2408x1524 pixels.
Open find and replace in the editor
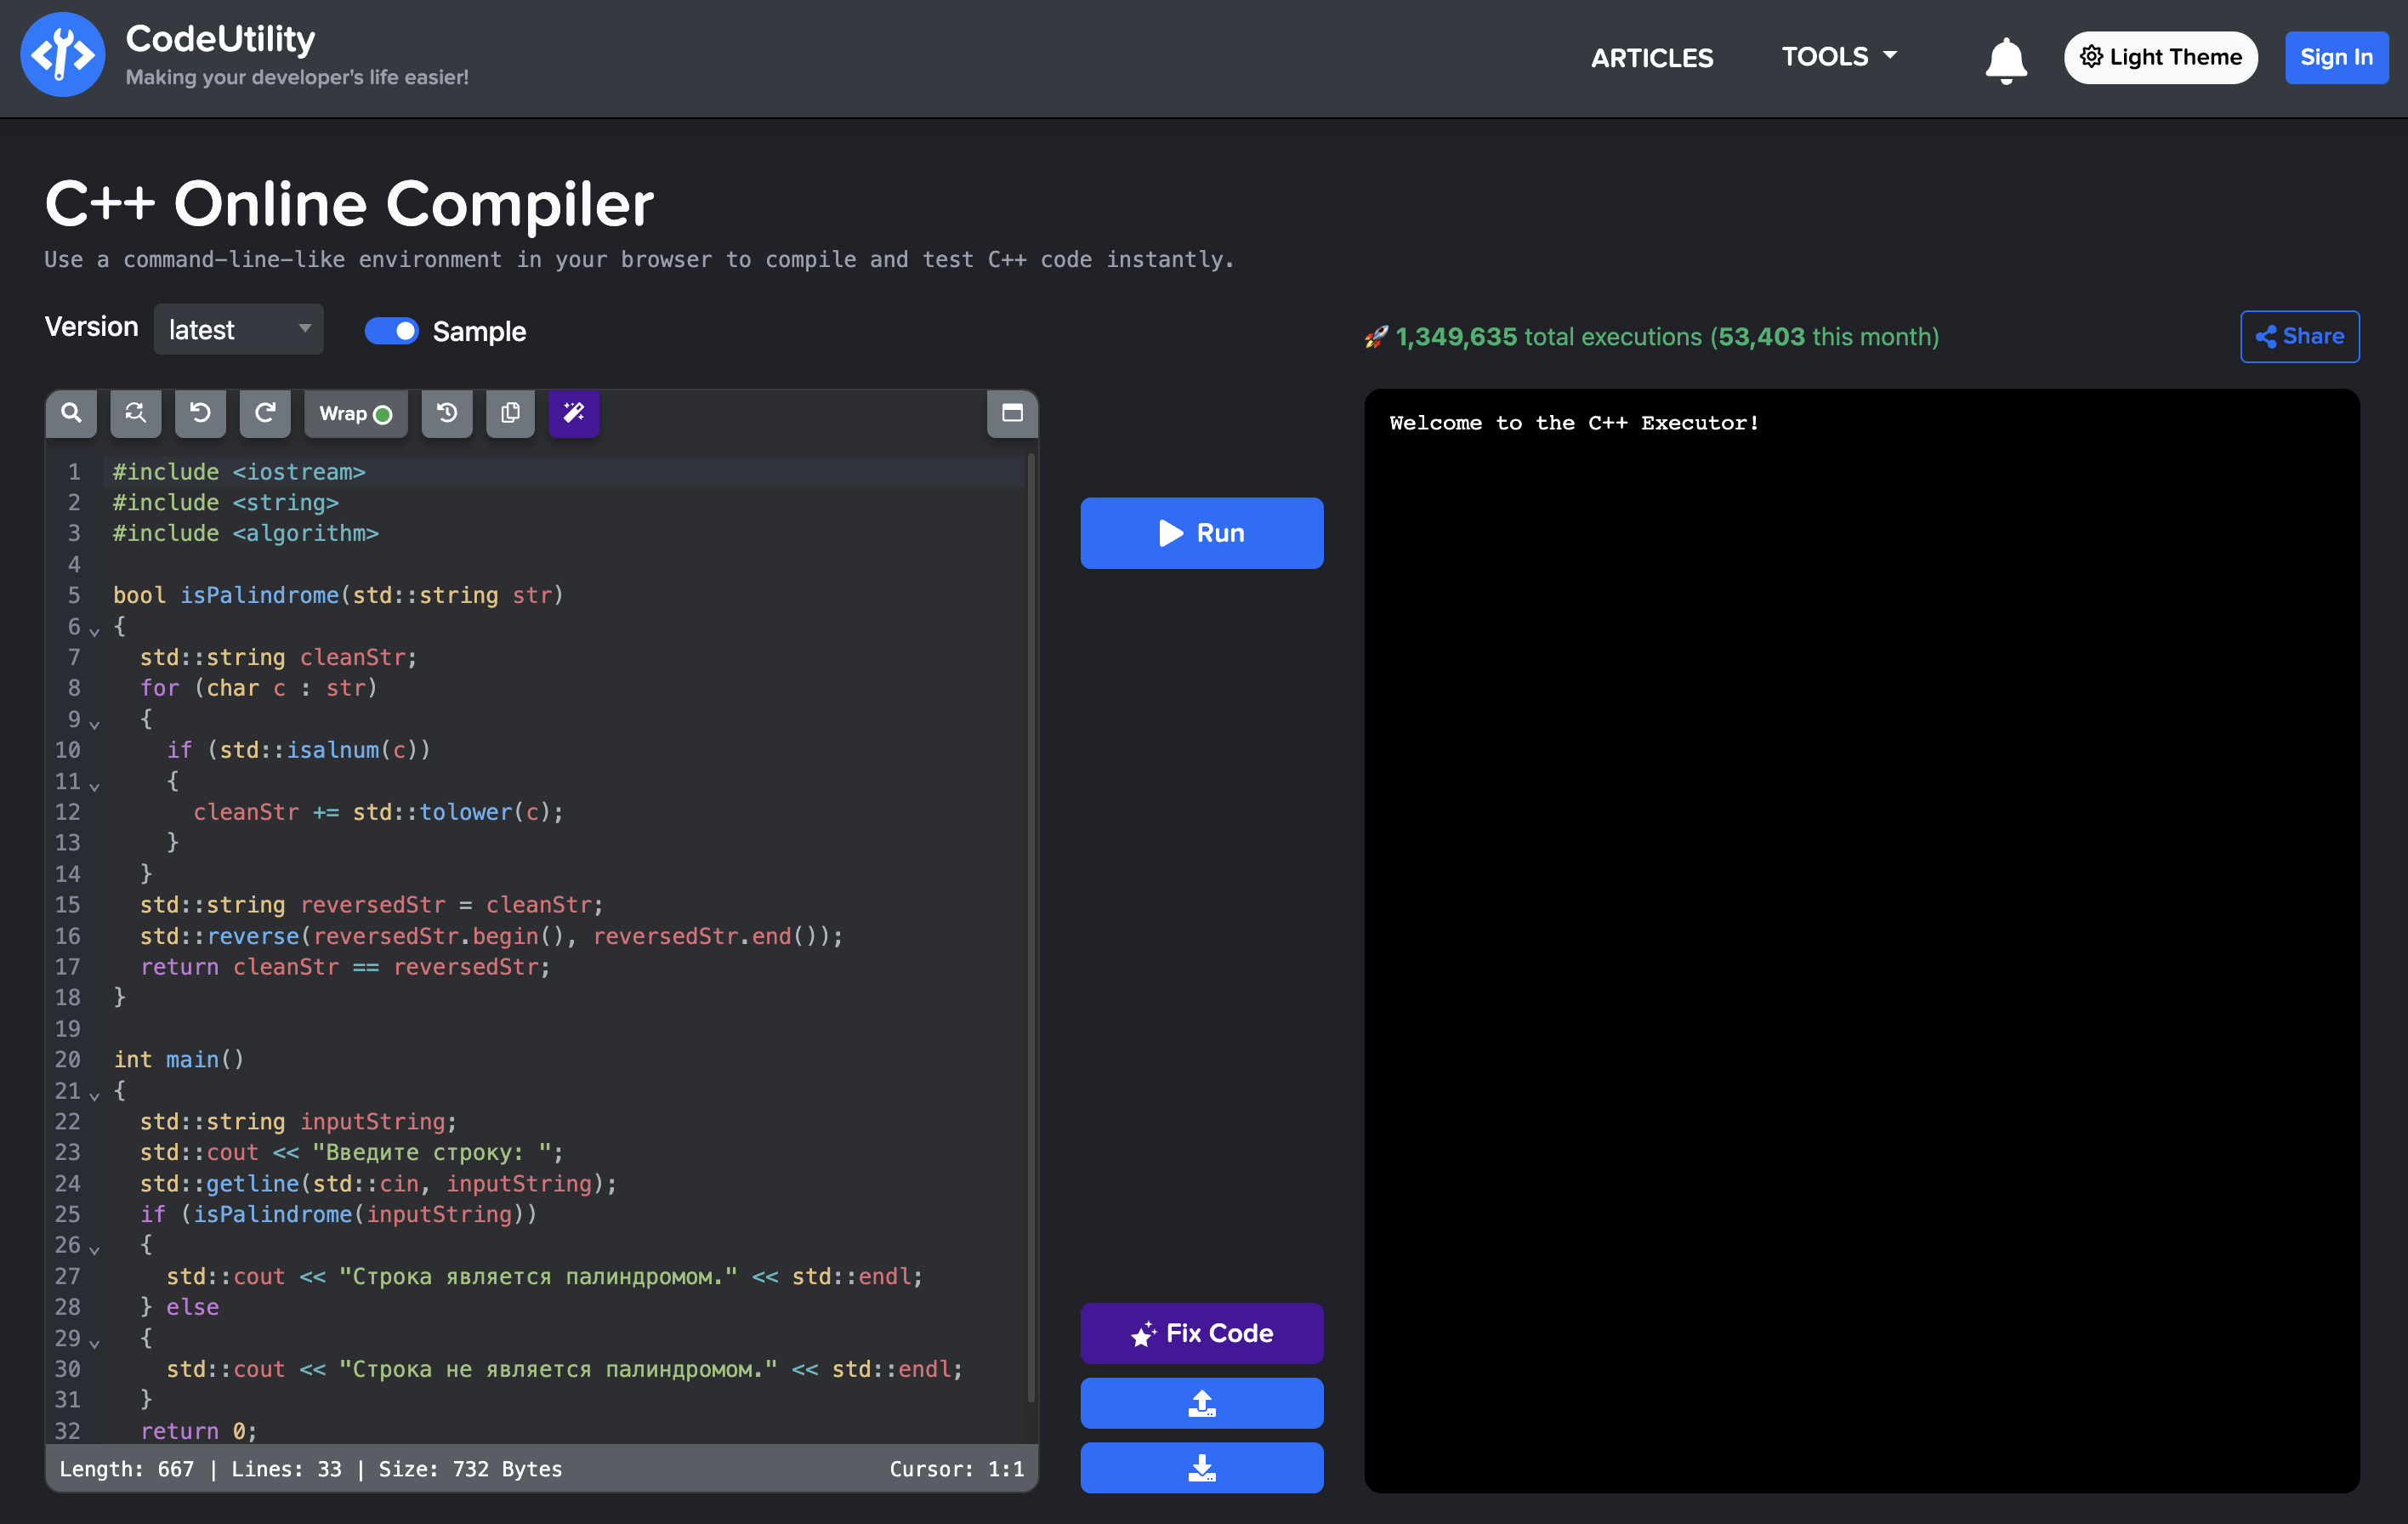135,413
